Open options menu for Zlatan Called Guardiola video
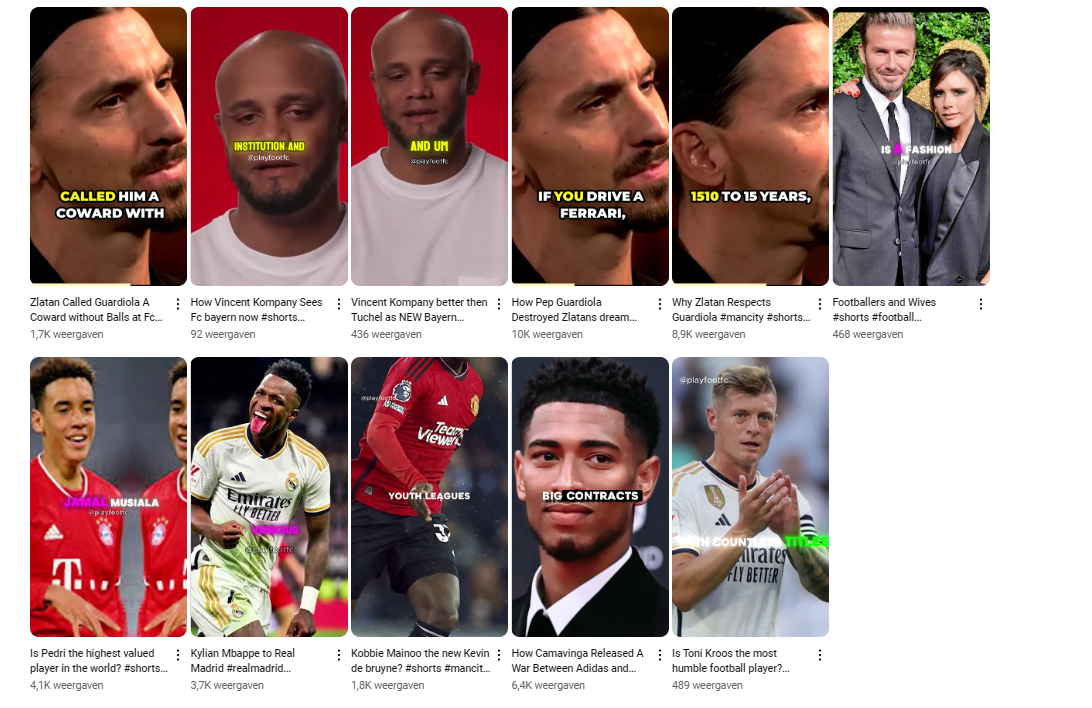 178,304
